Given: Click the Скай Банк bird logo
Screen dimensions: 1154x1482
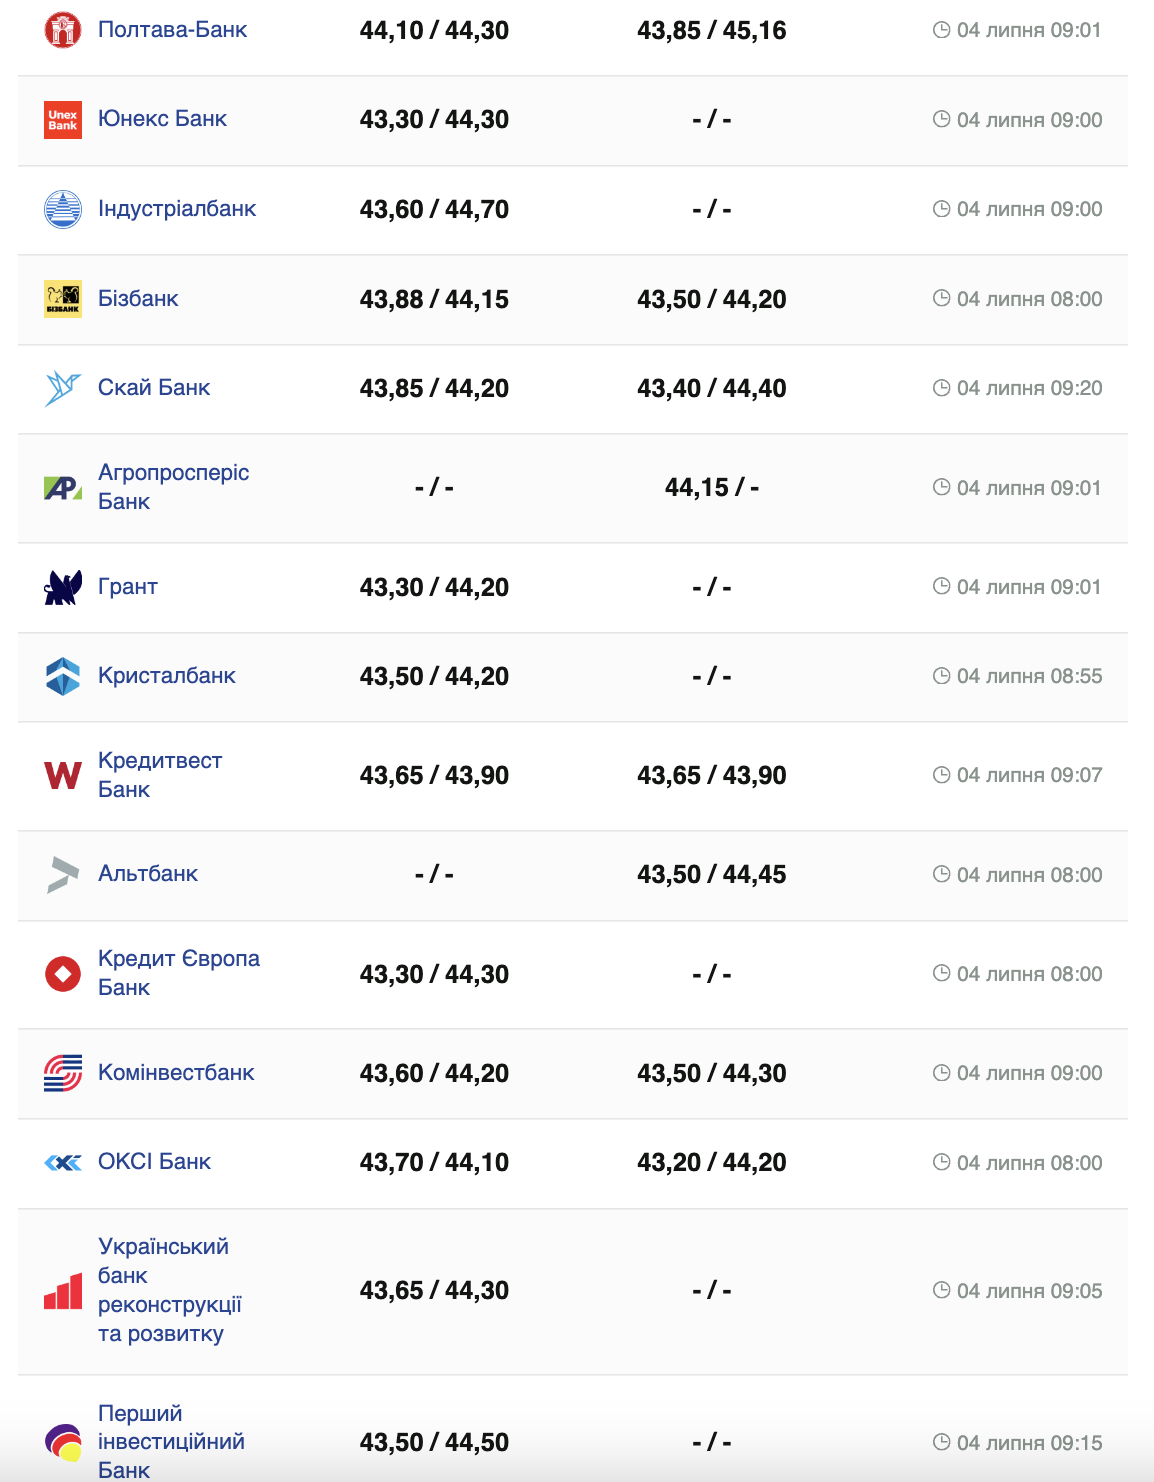Looking at the screenshot, I should point(62,388).
